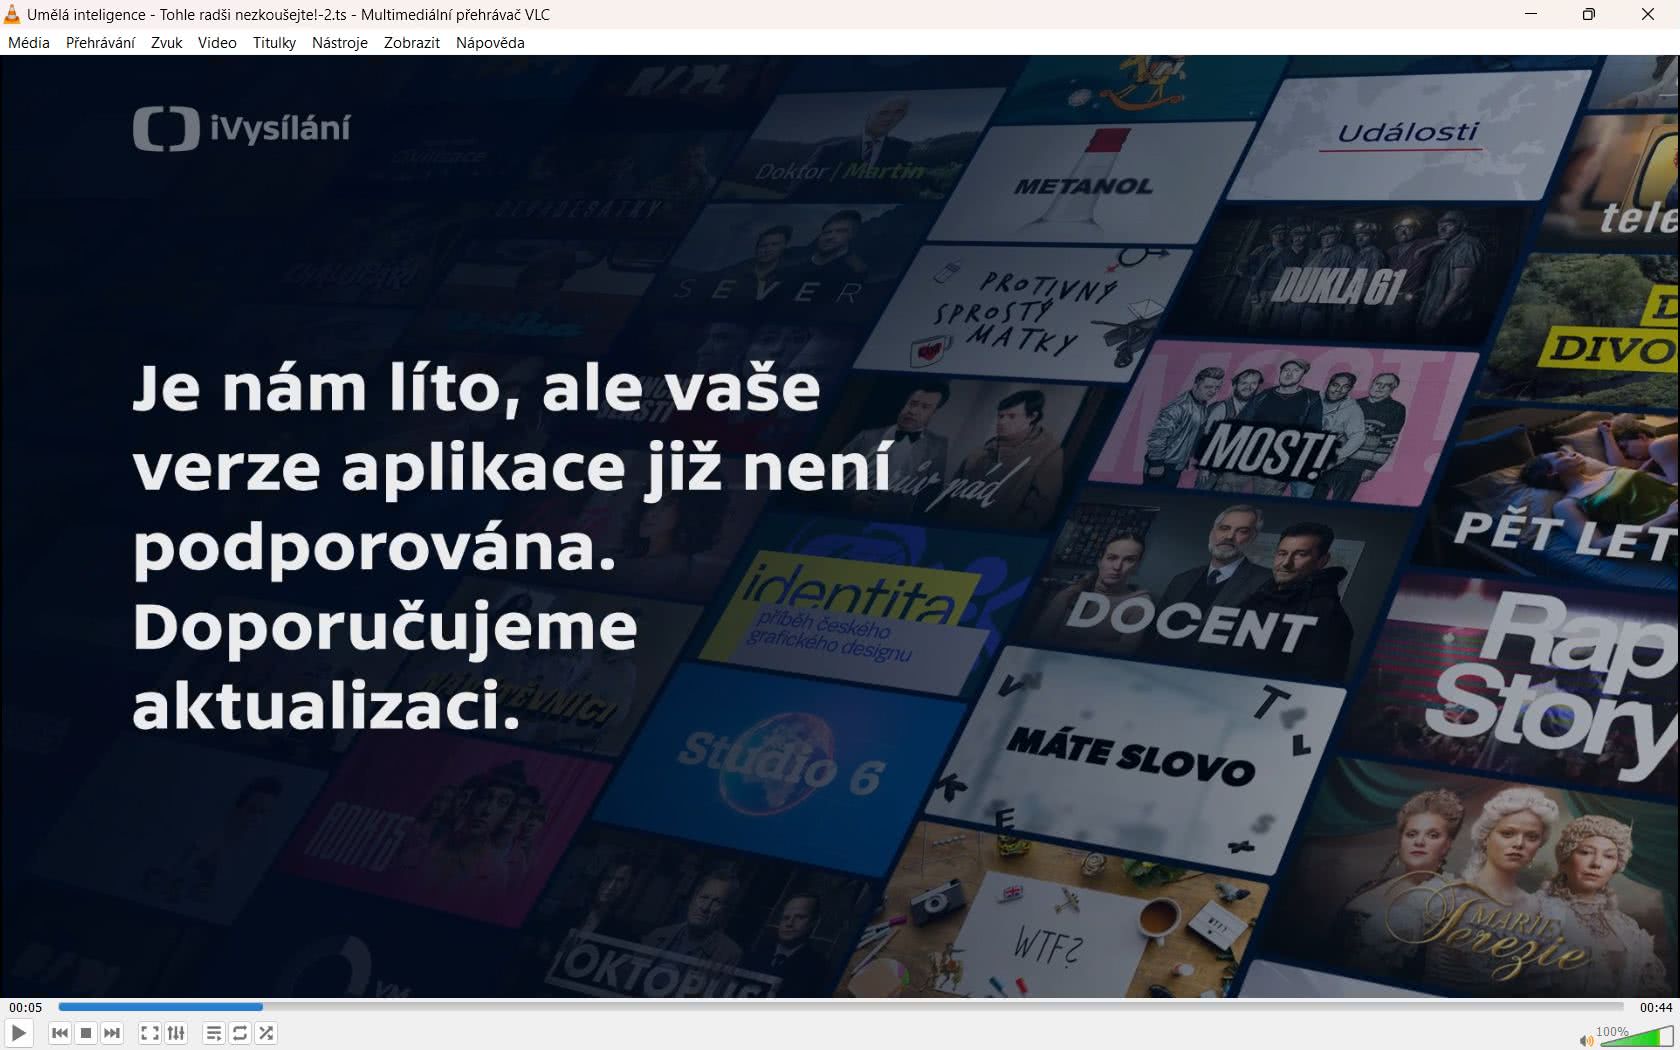The height and width of the screenshot is (1050, 1680).
Task: Click the remaining time label 00:44
Action: click(x=1655, y=1007)
